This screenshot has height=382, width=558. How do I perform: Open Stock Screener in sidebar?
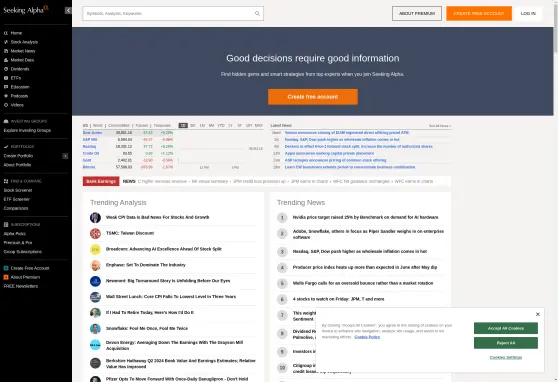pyautogui.click(x=18, y=190)
